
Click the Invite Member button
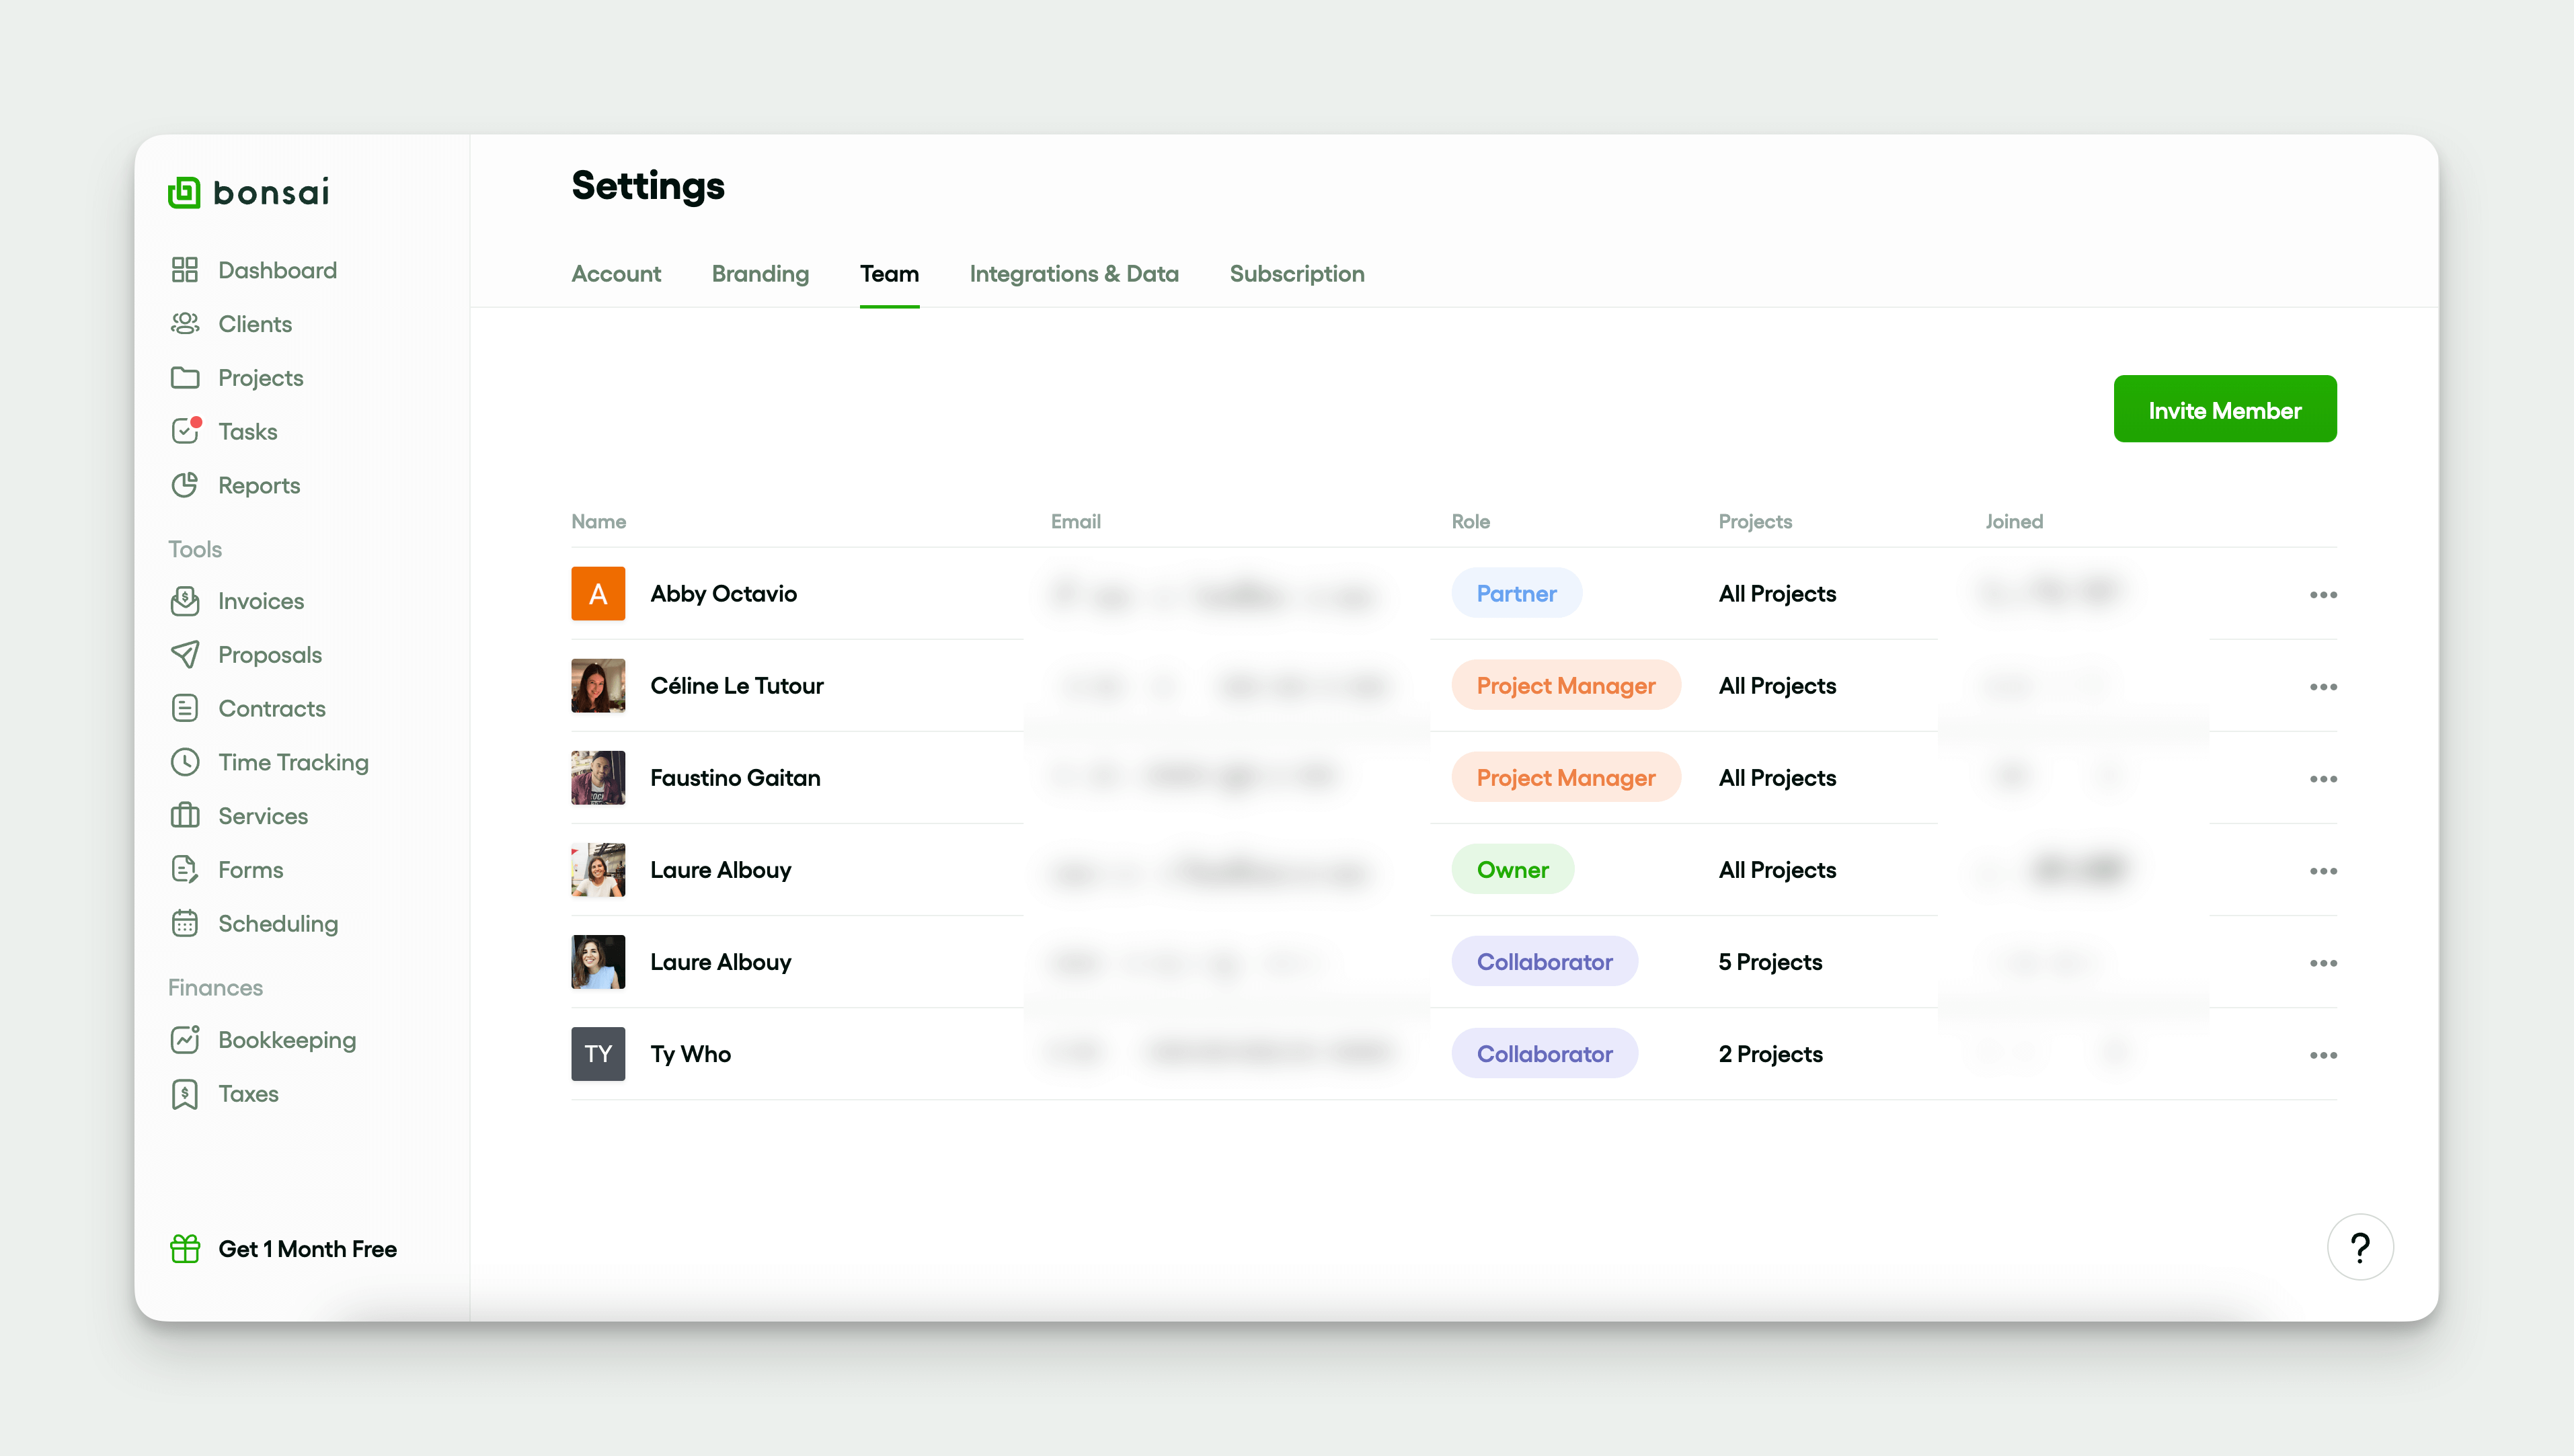pos(2224,410)
